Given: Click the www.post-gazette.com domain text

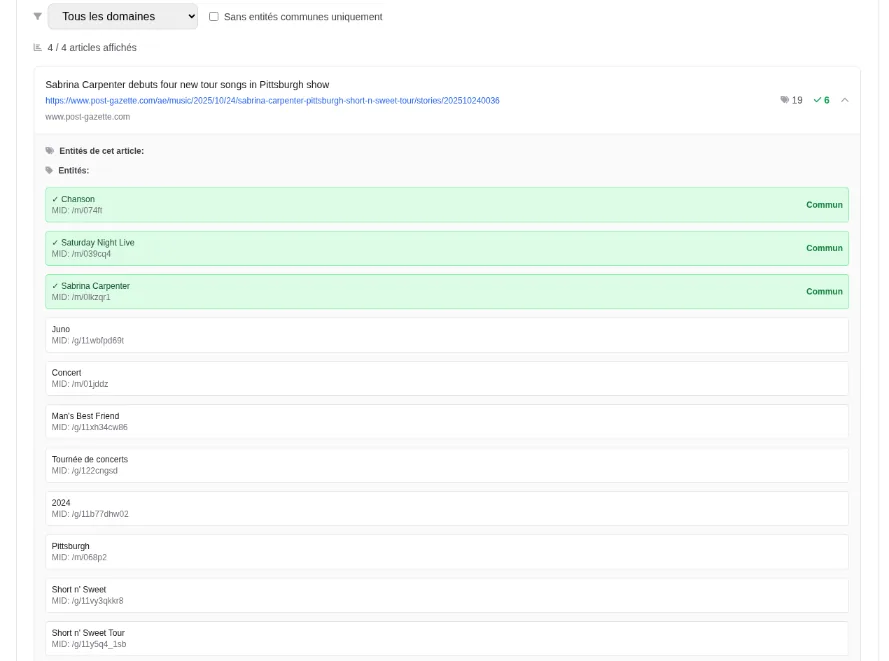Looking at the screenshot, I should pyautogui.click(x=87, y=117).
